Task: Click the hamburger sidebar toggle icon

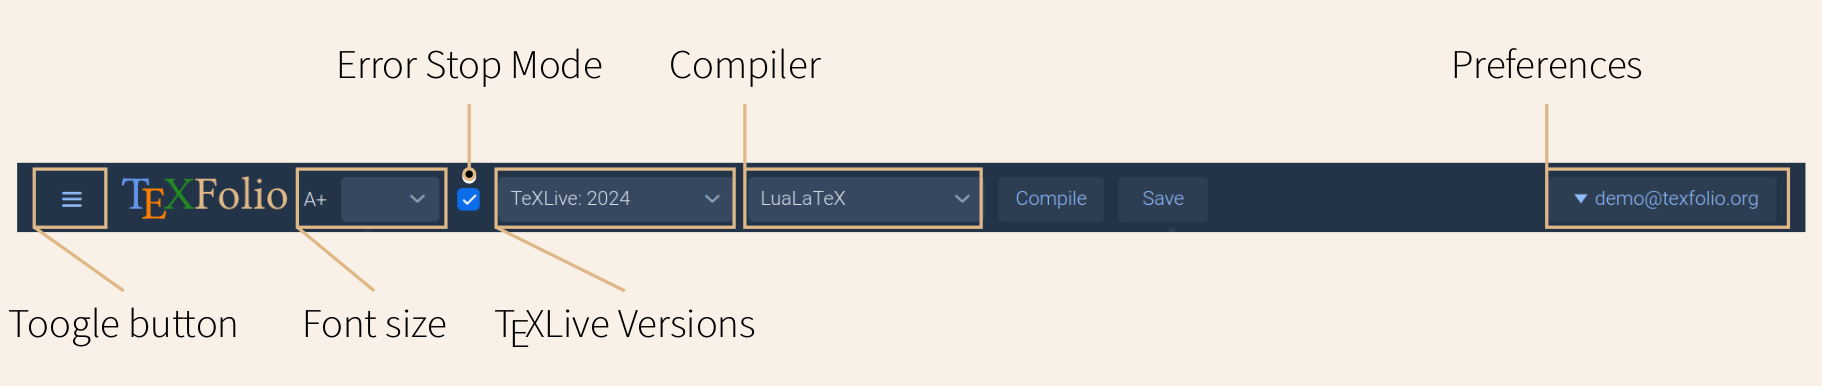Action: tap(71, 199)
